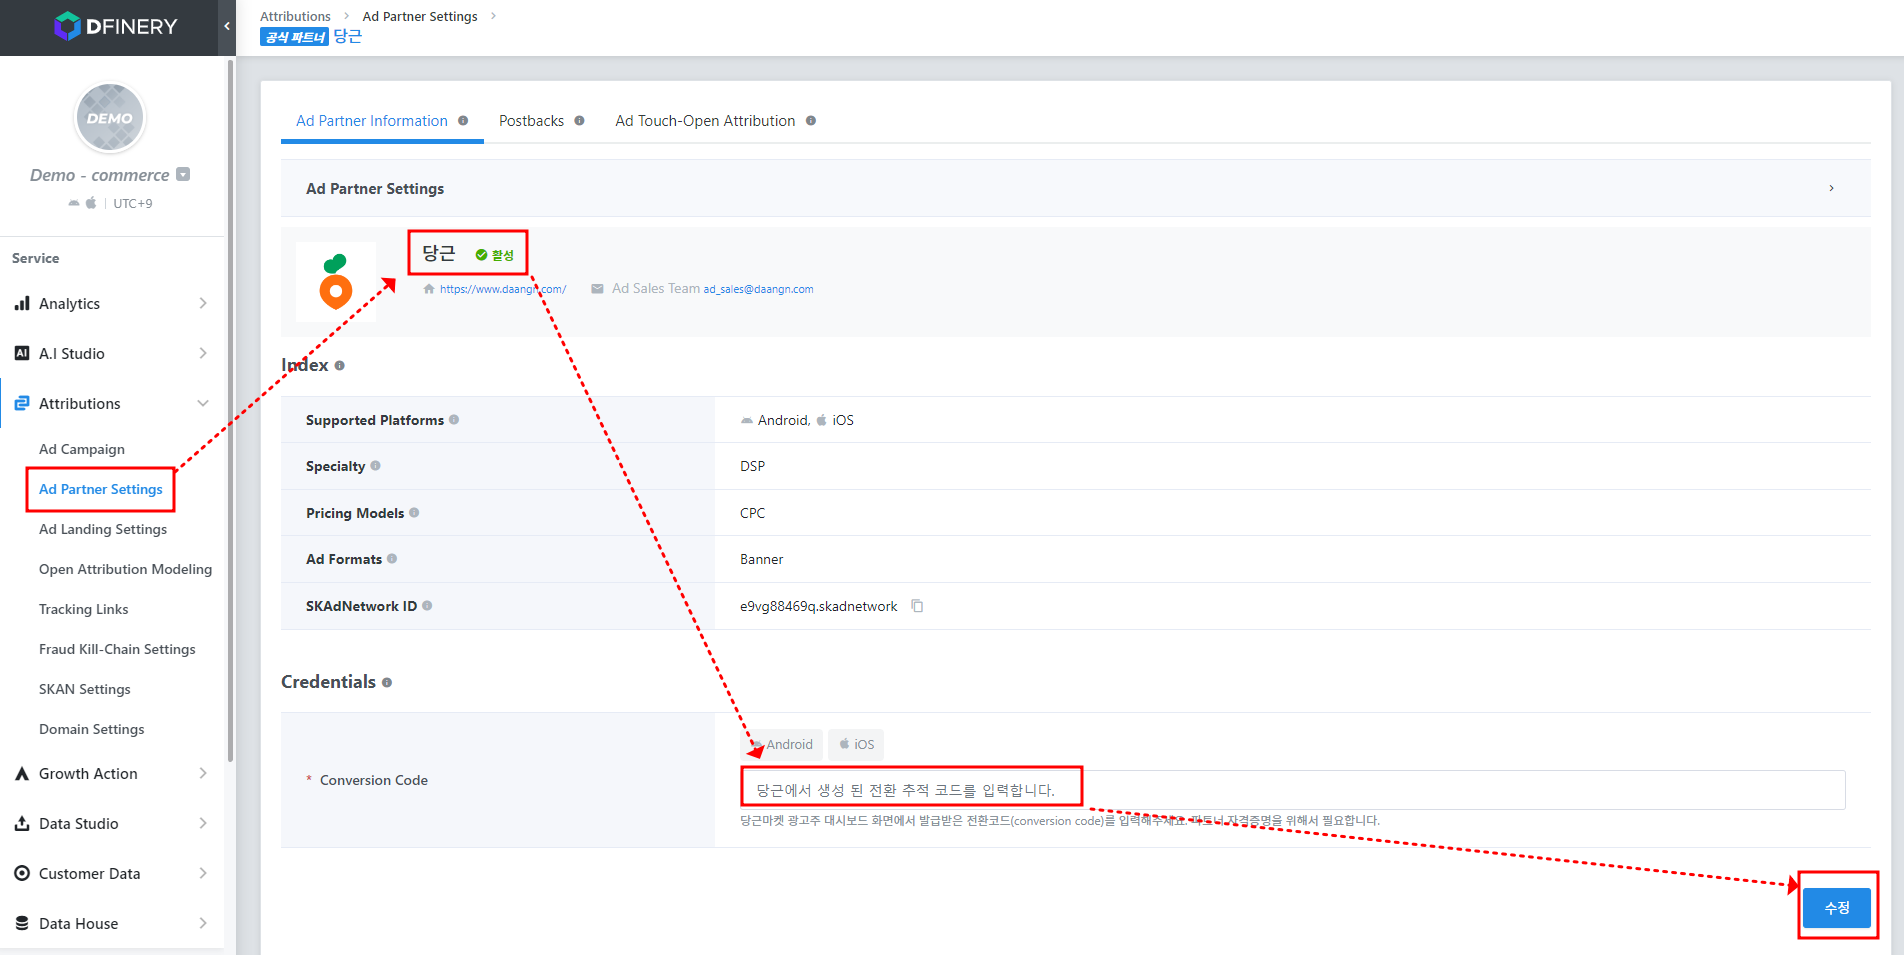
Task: Open Fraud Kill-Chain Settings
Action: coord(117,649)
